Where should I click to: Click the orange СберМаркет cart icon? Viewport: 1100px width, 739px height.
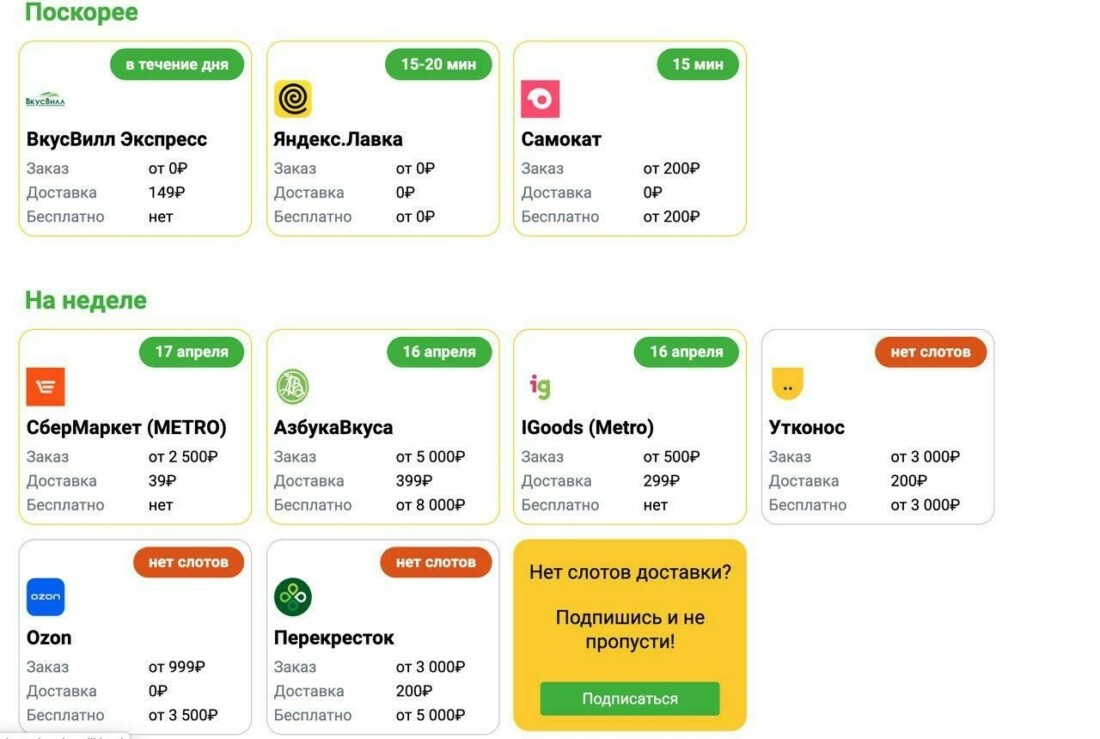click(45, 387)
